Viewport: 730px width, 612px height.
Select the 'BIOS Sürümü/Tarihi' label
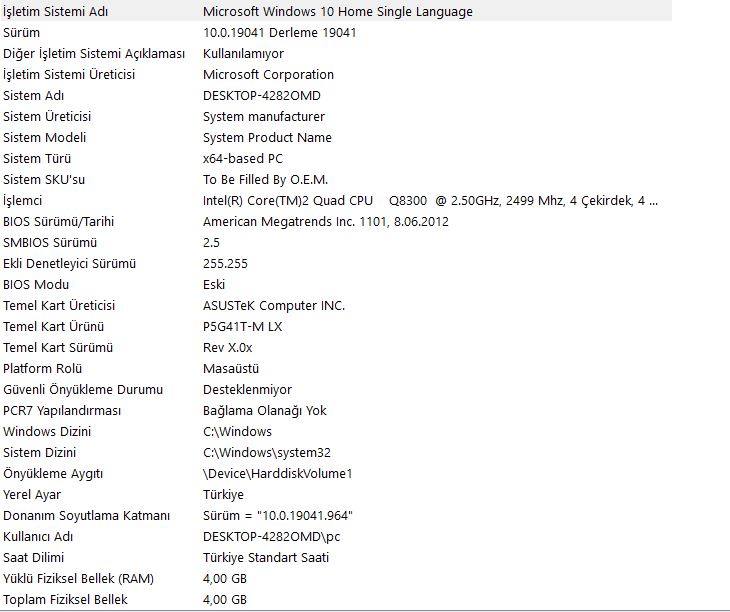(58, 222)
